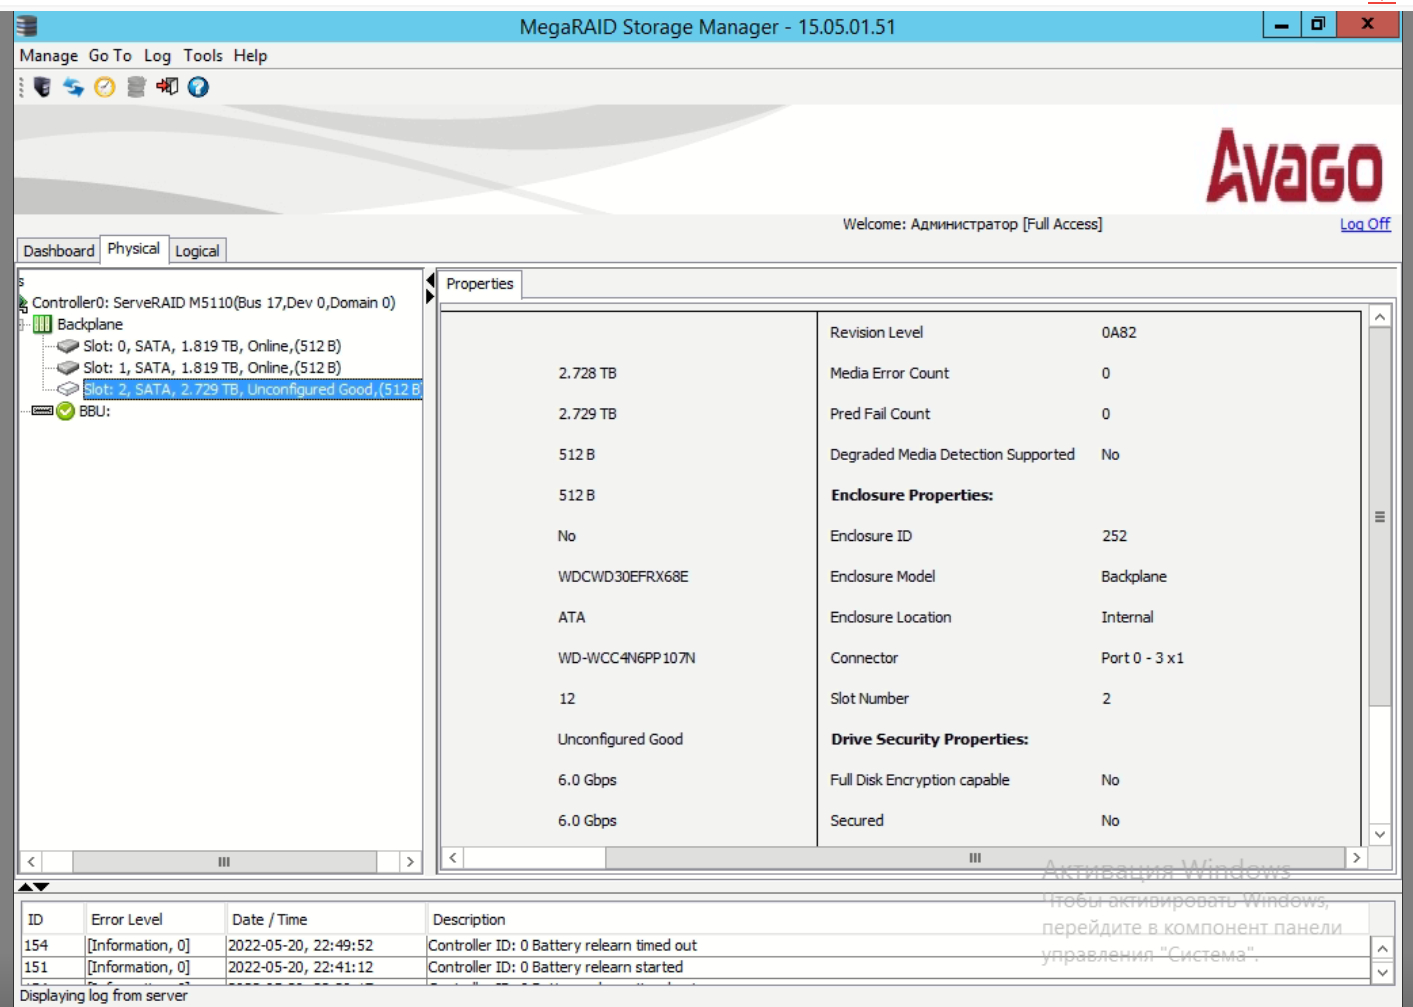Viewport: 1413px width, 1007px height.
Task: Open the Go To menu
Action: (x=110, y=56)
